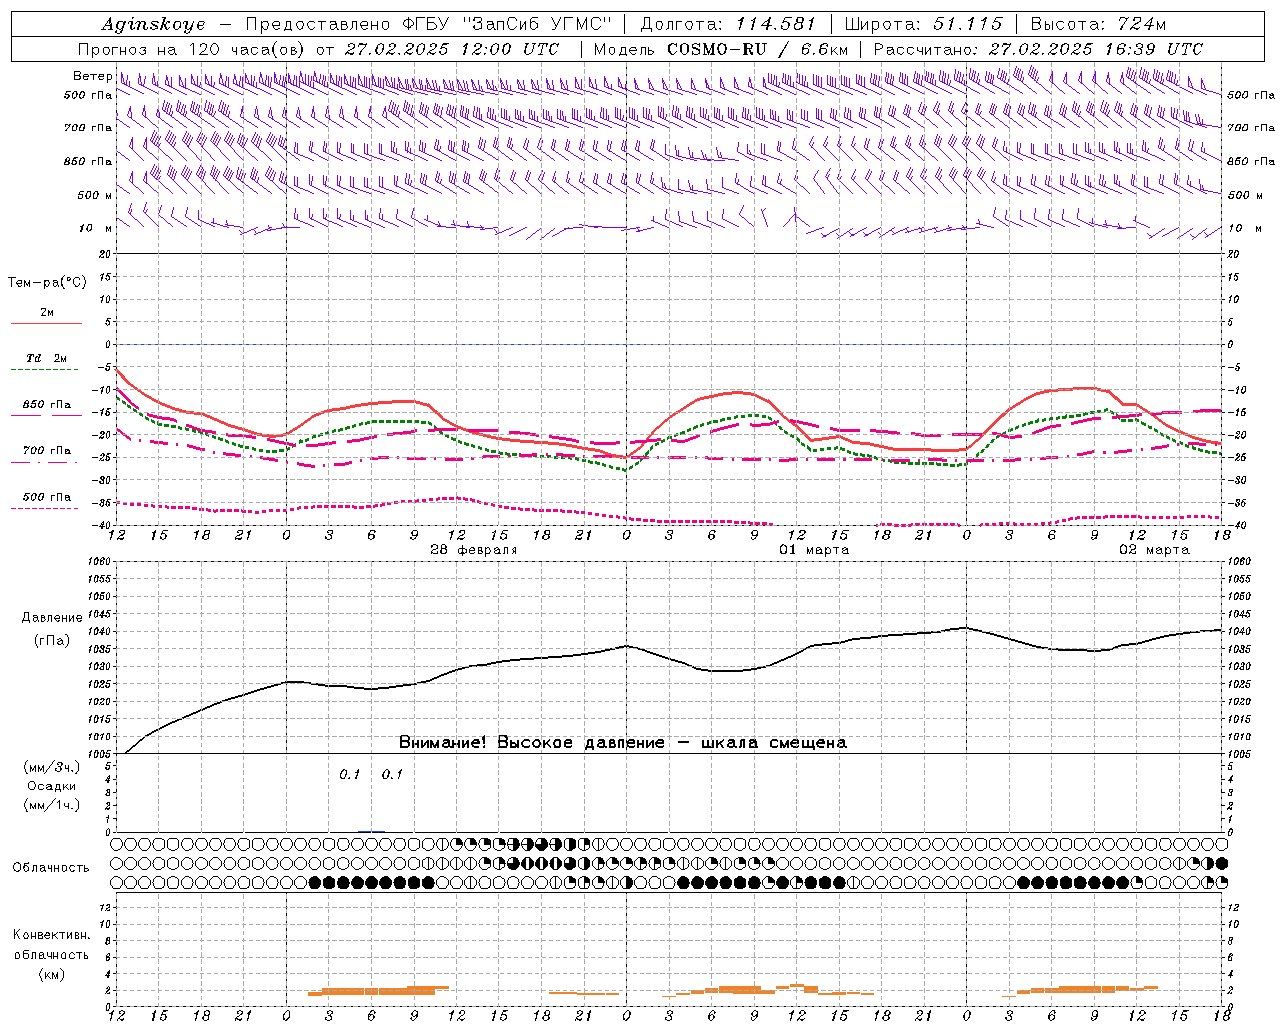Viewport: 1280px width, 1024px height.
Task: Click the "(км)" unit under convective cloudiness
Action: 51,974
